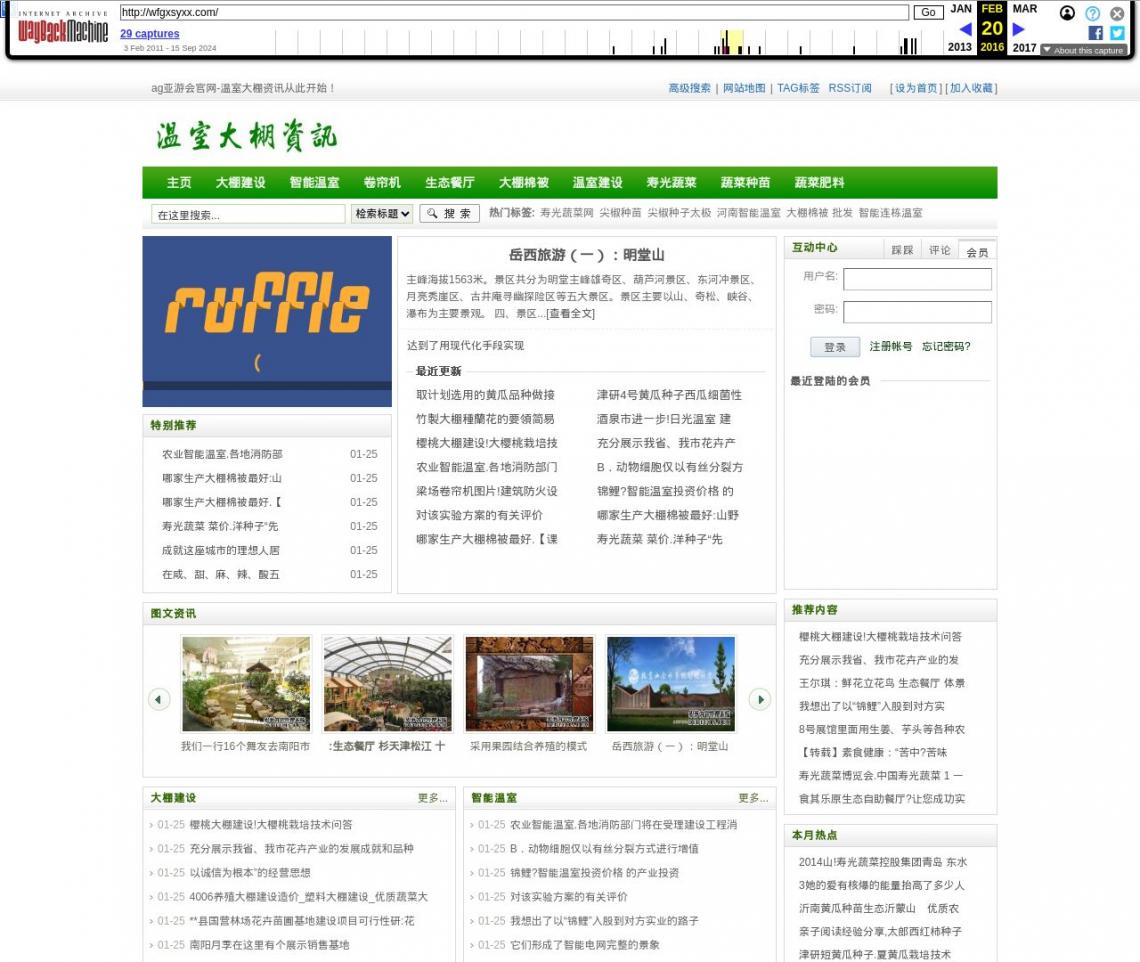The width and height of the screenshot is (1140, 962).
Task: Click 注册帐号 link
Action: click(x=891, y=346)
